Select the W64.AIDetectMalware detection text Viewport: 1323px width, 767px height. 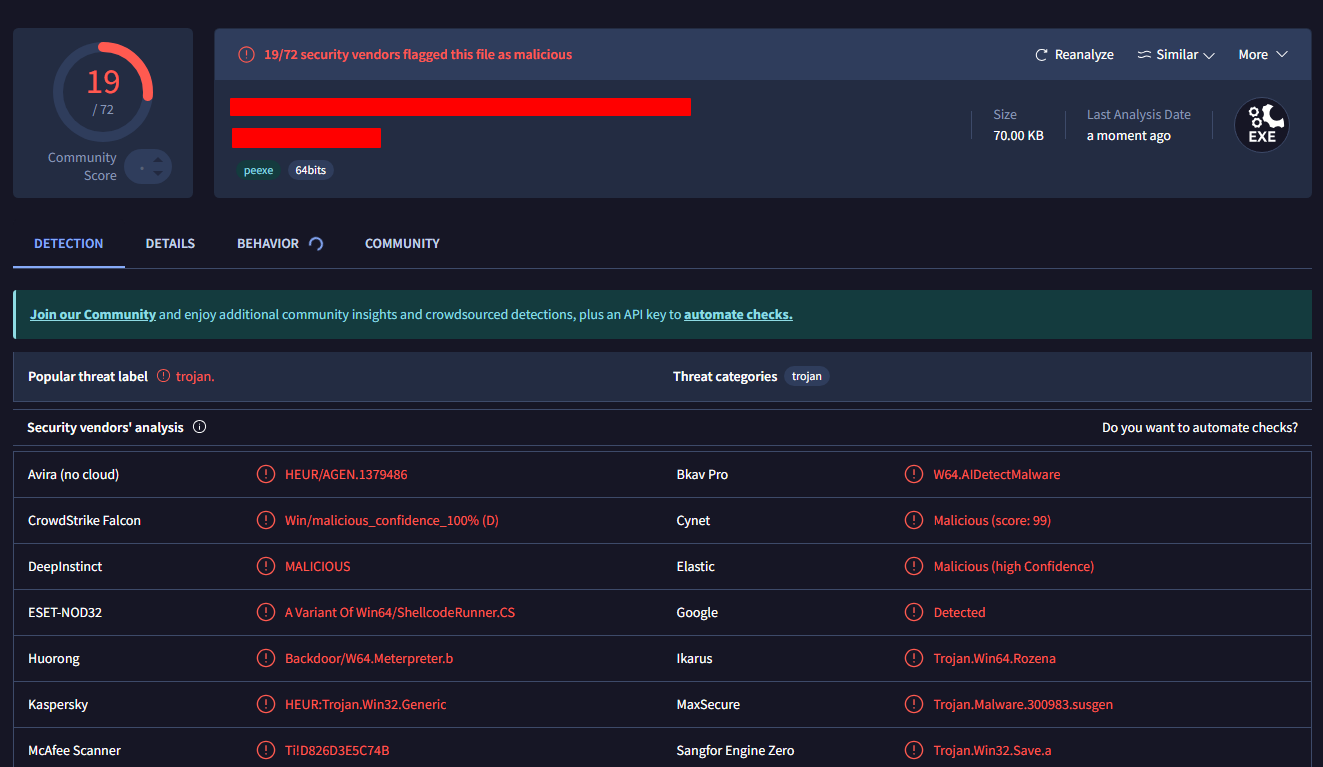(x=997, y=474)
